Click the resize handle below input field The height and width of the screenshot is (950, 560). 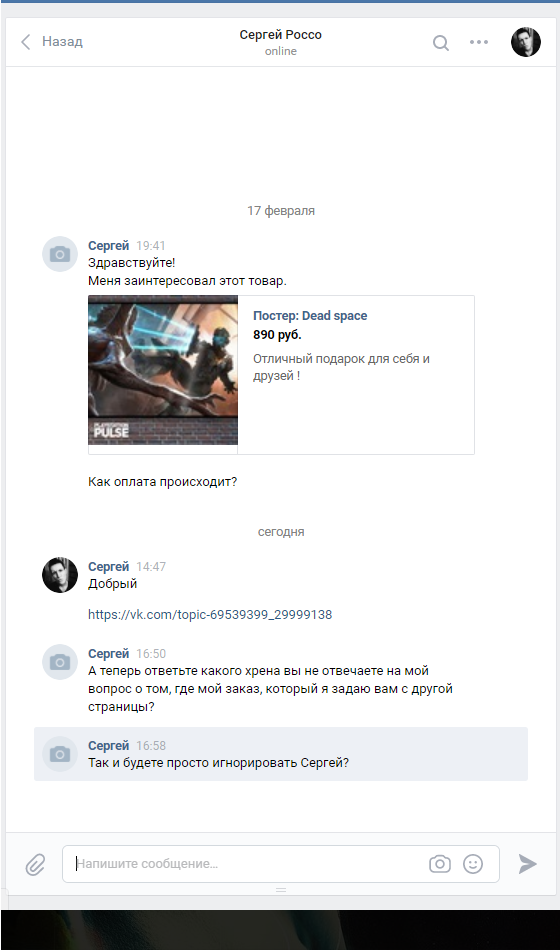[x=281, y=889]
